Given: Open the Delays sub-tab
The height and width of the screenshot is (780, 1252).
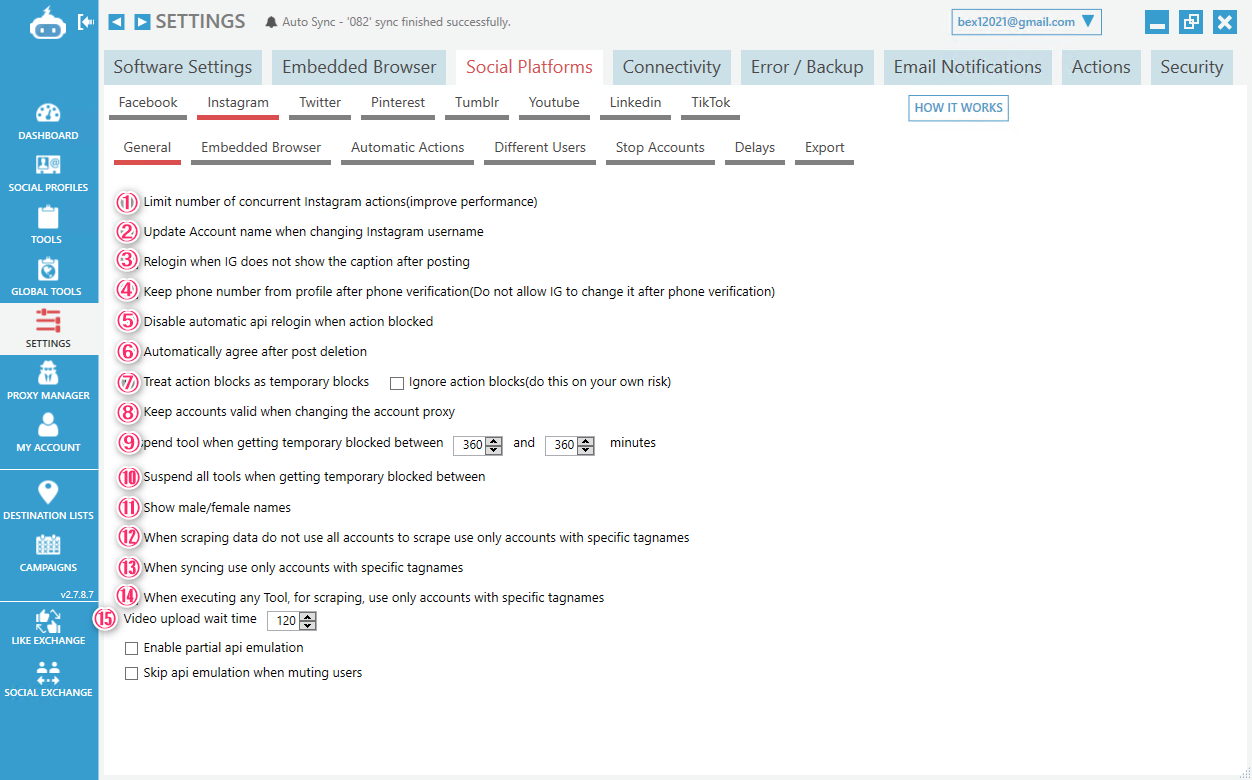Looking at the screenshot, I should coord(755,149).
